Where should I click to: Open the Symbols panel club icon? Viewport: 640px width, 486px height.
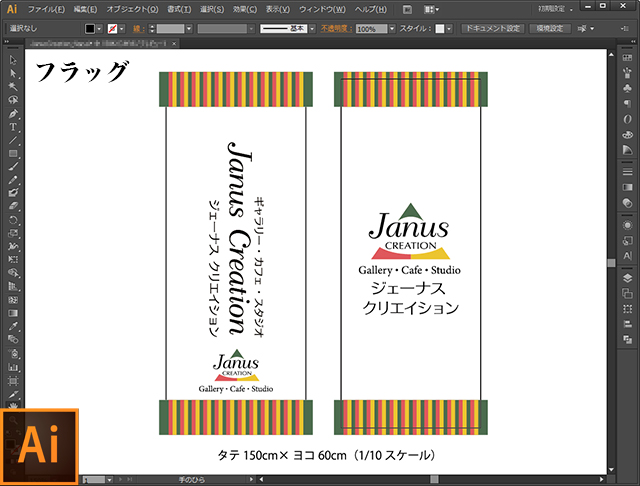(x=627, y=88)
